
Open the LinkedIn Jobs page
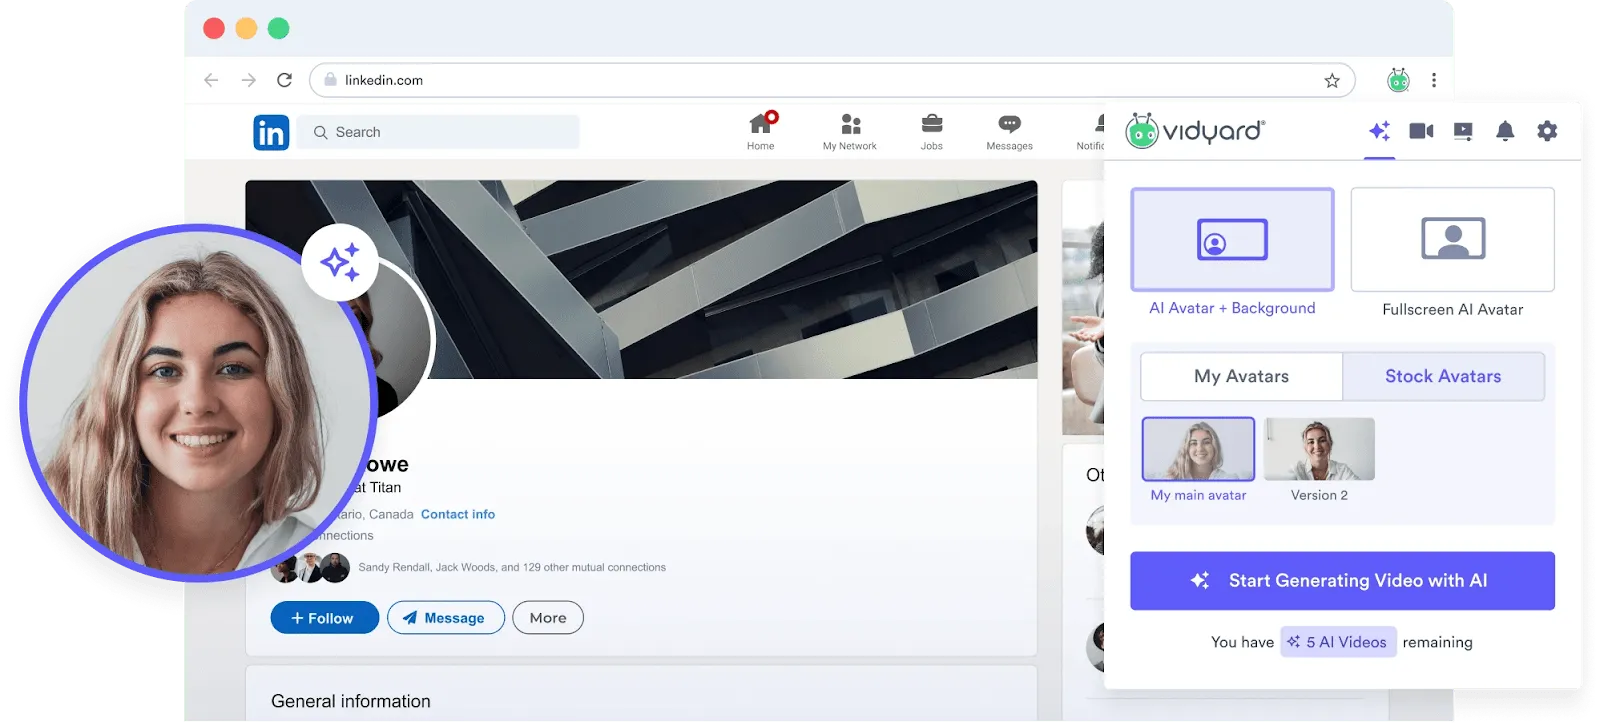tap(932, 132)
